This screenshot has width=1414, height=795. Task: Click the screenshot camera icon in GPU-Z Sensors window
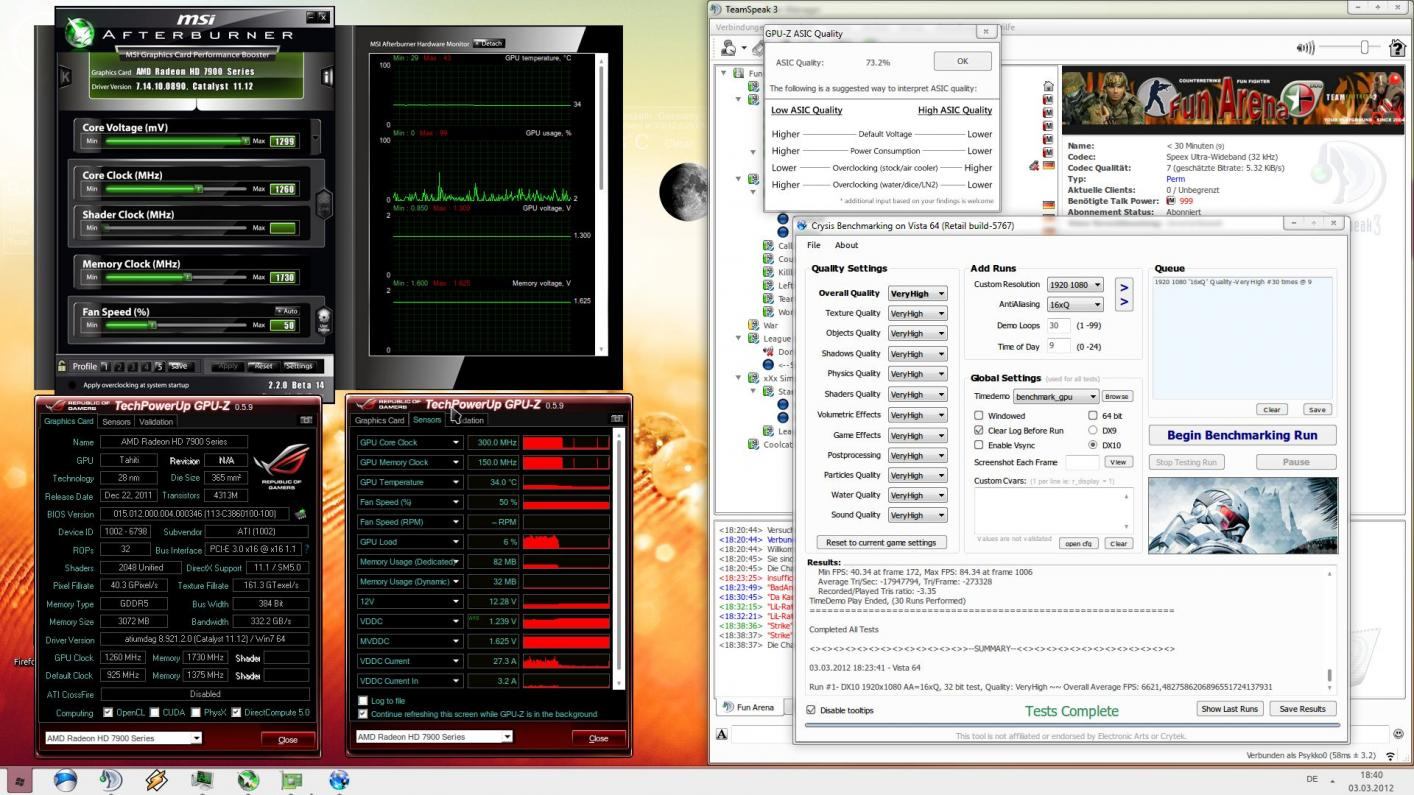pos(617,419)
